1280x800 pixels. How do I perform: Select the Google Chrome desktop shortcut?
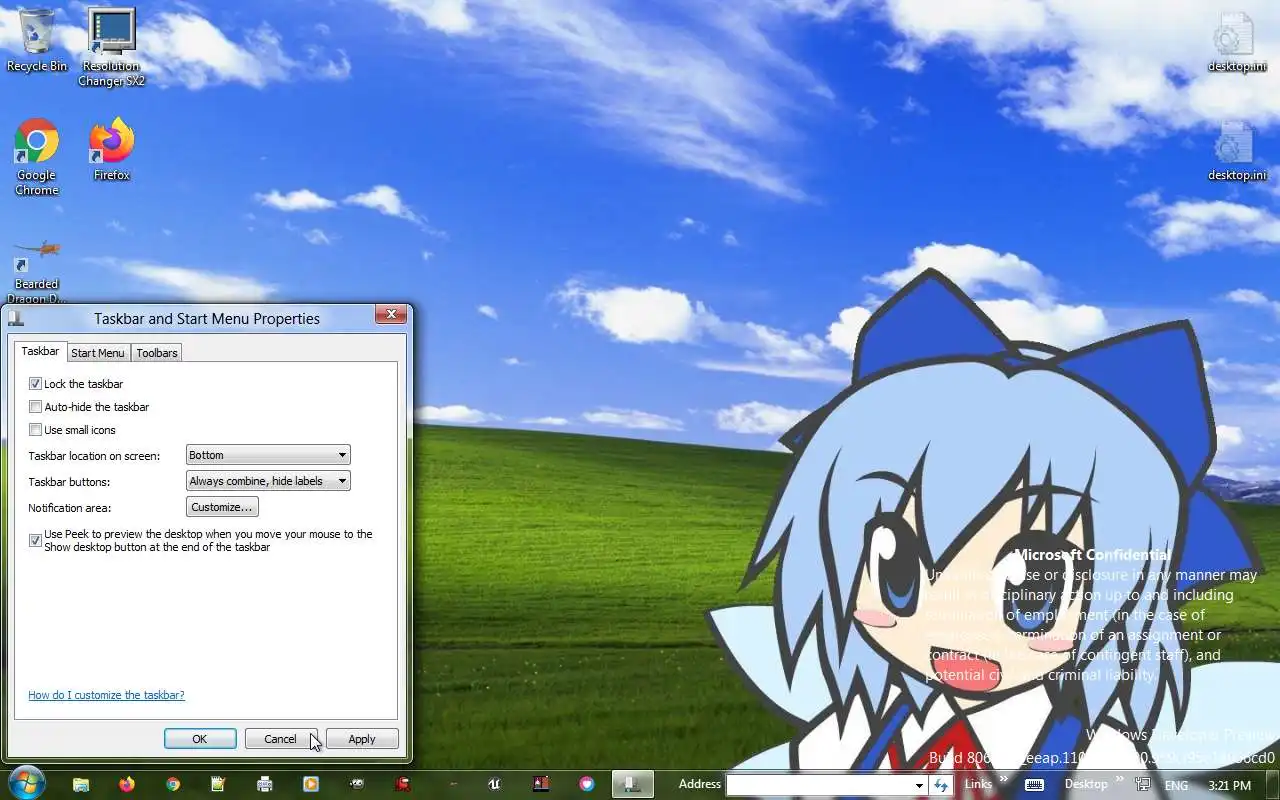point(37,157)
